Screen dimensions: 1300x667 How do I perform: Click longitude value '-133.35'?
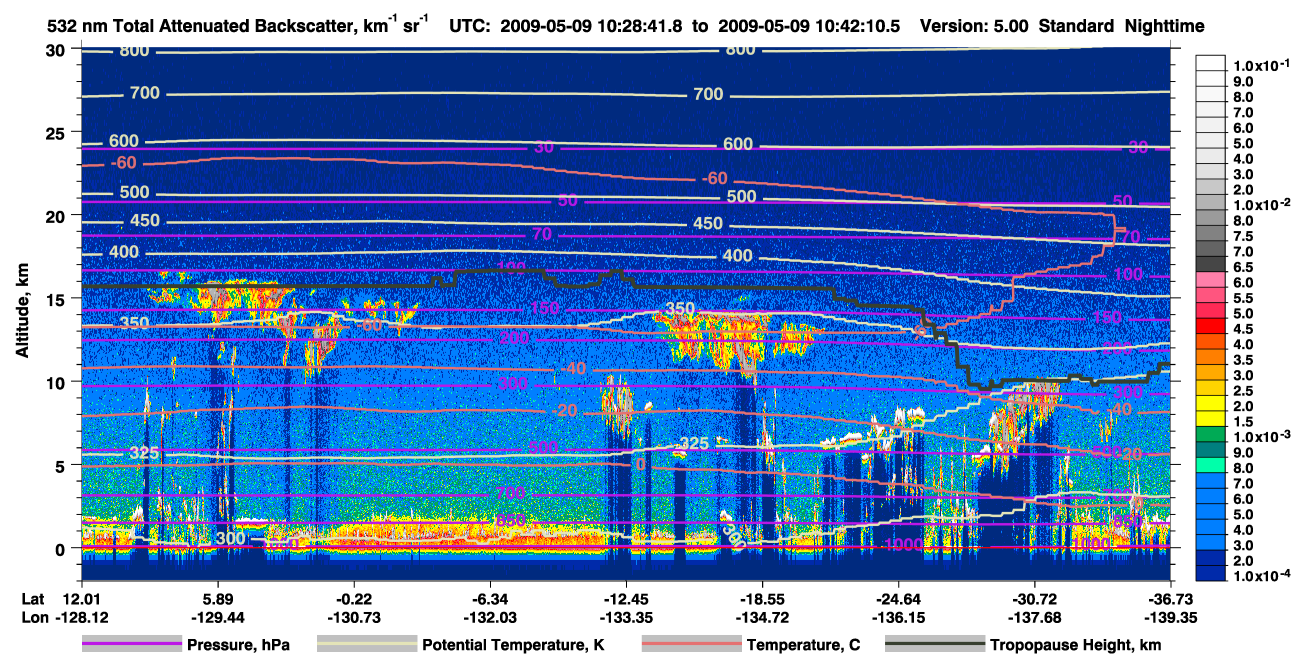626,617
